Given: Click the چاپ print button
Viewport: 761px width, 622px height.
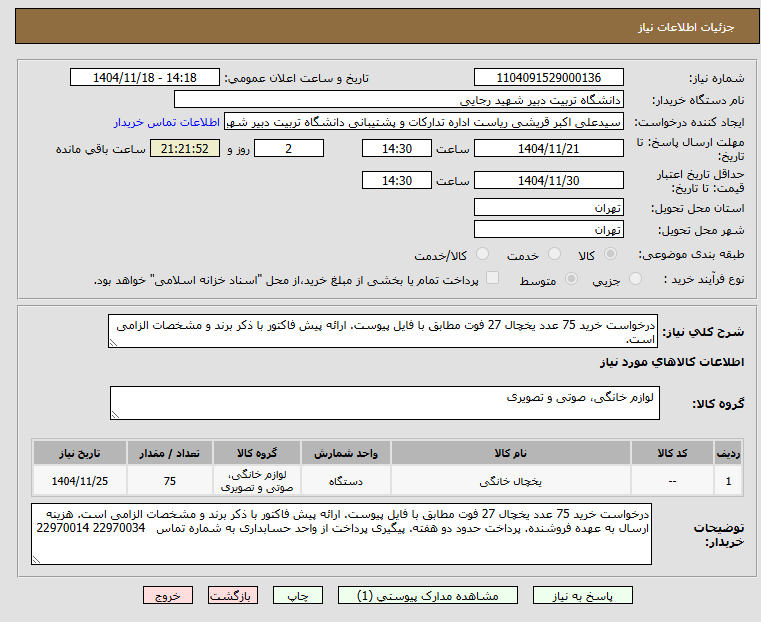Looking at the screenshot, I should click(298, 595).
